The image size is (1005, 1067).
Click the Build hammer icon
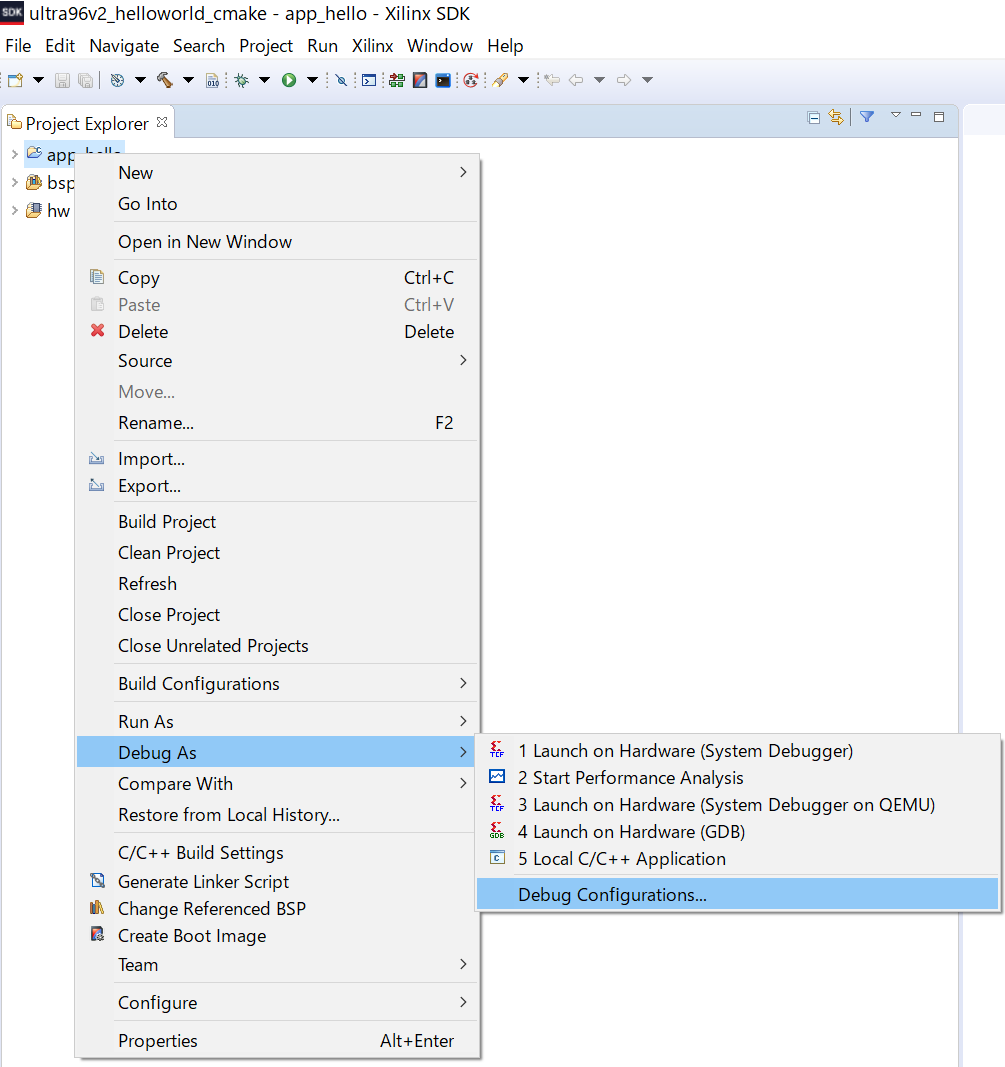pyautogui.click(x=165, y=80)
